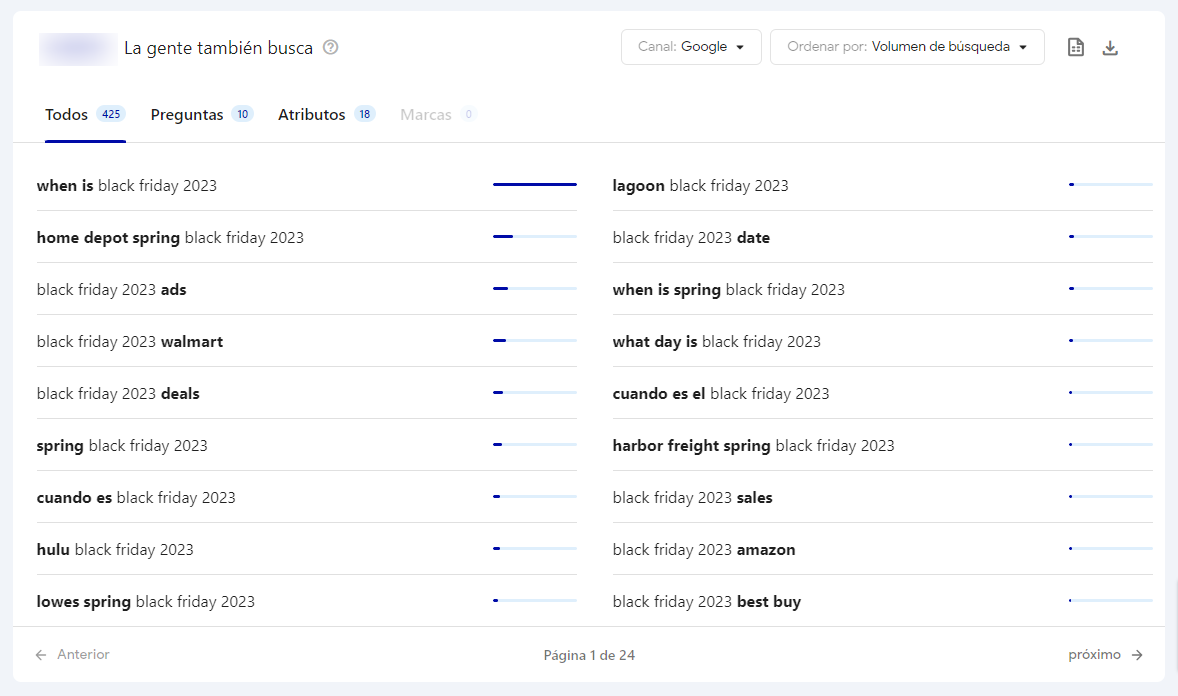Click 'cuando es el black friday 2023'
Viewport: 1178px width, 696px height.
tap(721, 393)
